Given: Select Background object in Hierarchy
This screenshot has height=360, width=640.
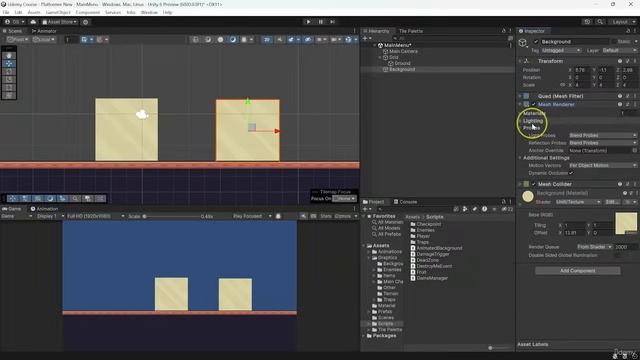Looking at the screenshot, I should tap(402, 69).
